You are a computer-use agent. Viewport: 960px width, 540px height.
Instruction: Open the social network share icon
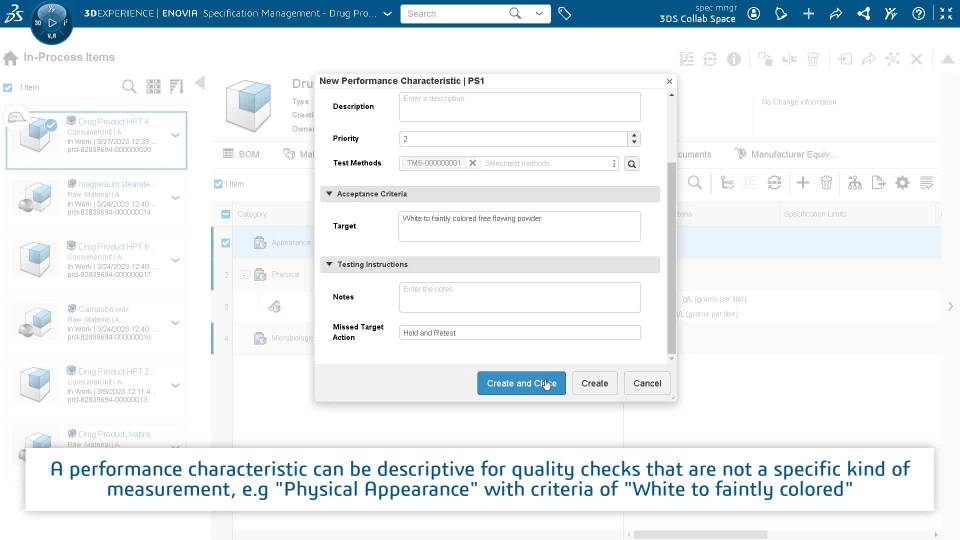click(863, 13)
